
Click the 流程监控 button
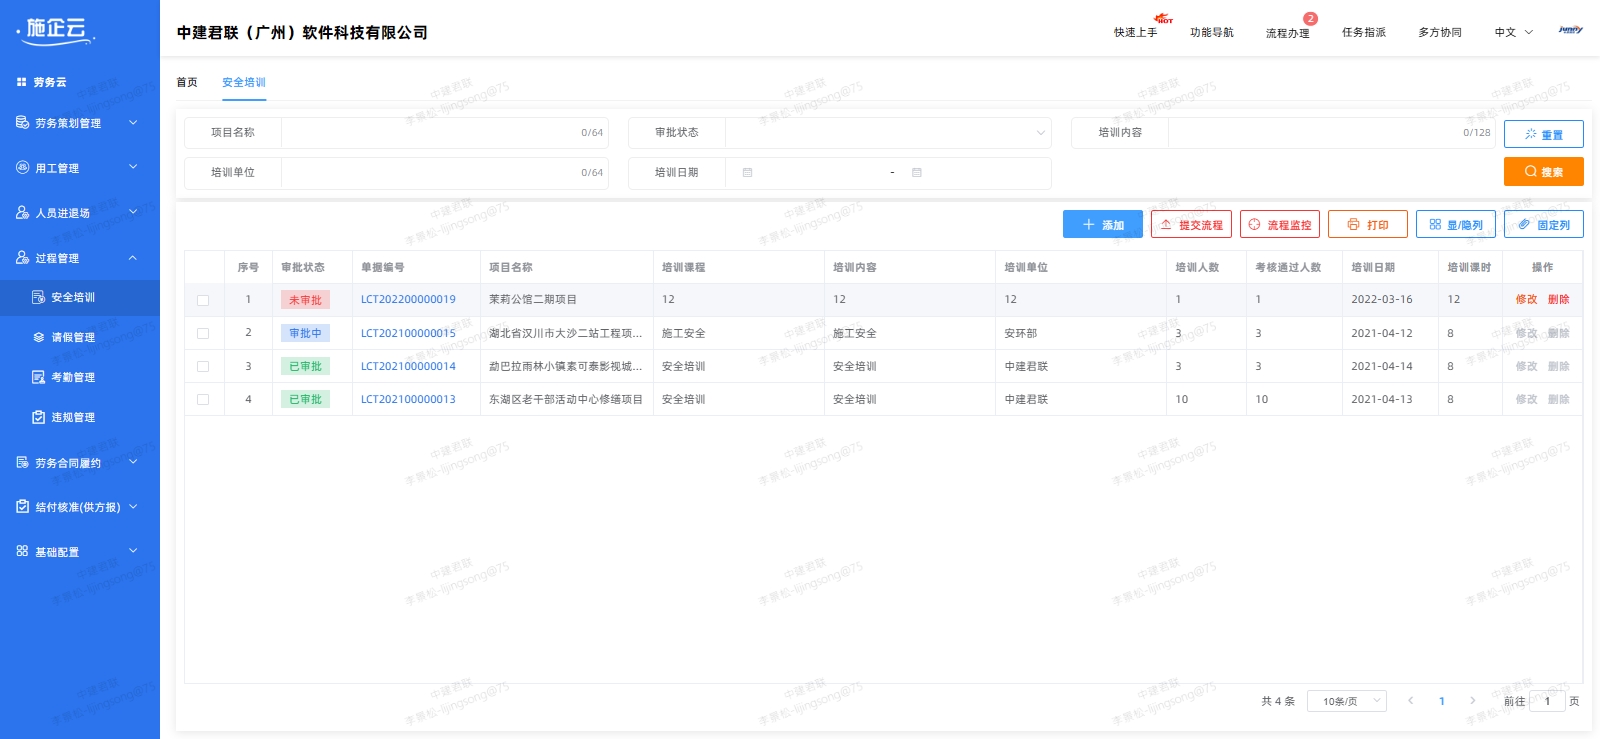(x=1280, y=224)
